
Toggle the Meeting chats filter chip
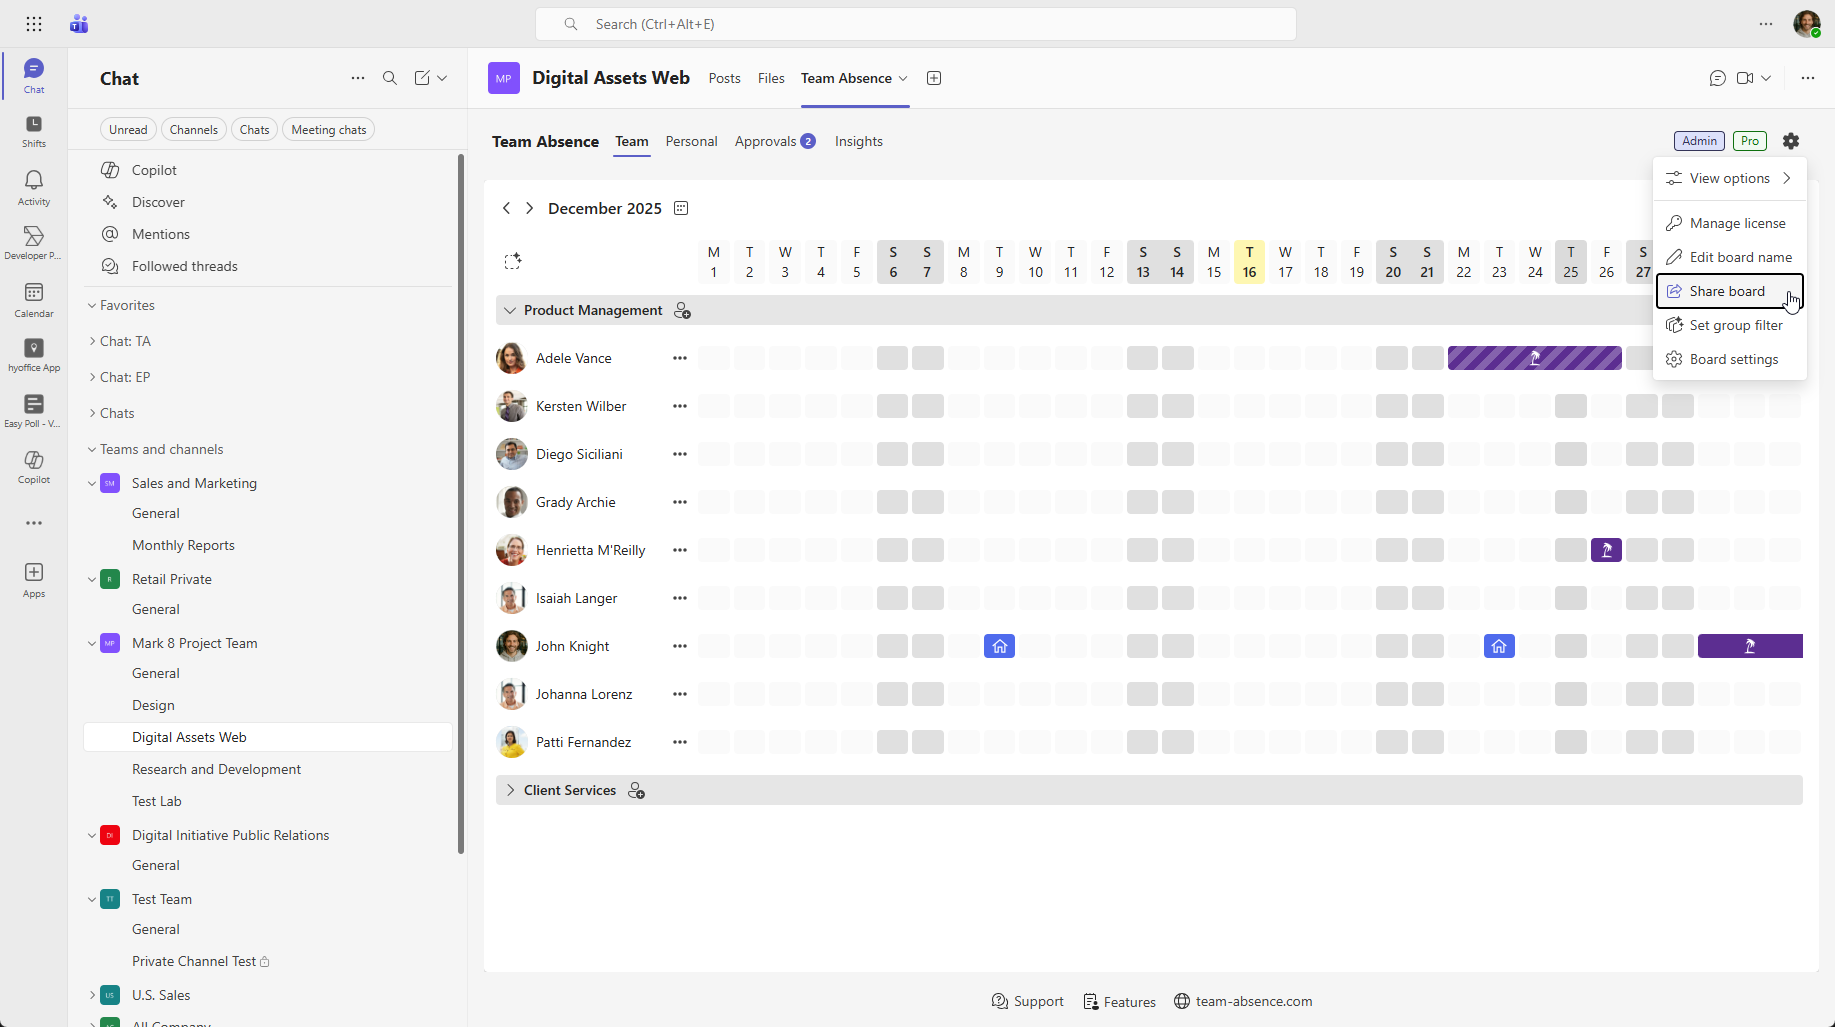[328, 130]
